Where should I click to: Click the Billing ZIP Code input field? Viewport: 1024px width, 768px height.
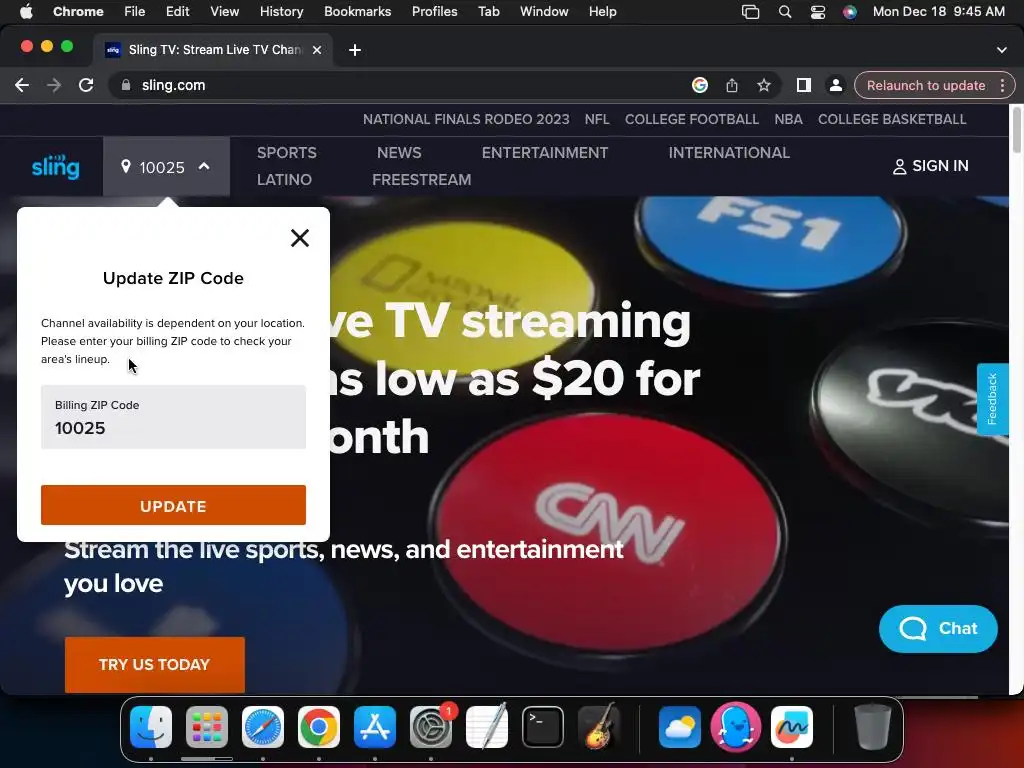[x=173, y=417]
